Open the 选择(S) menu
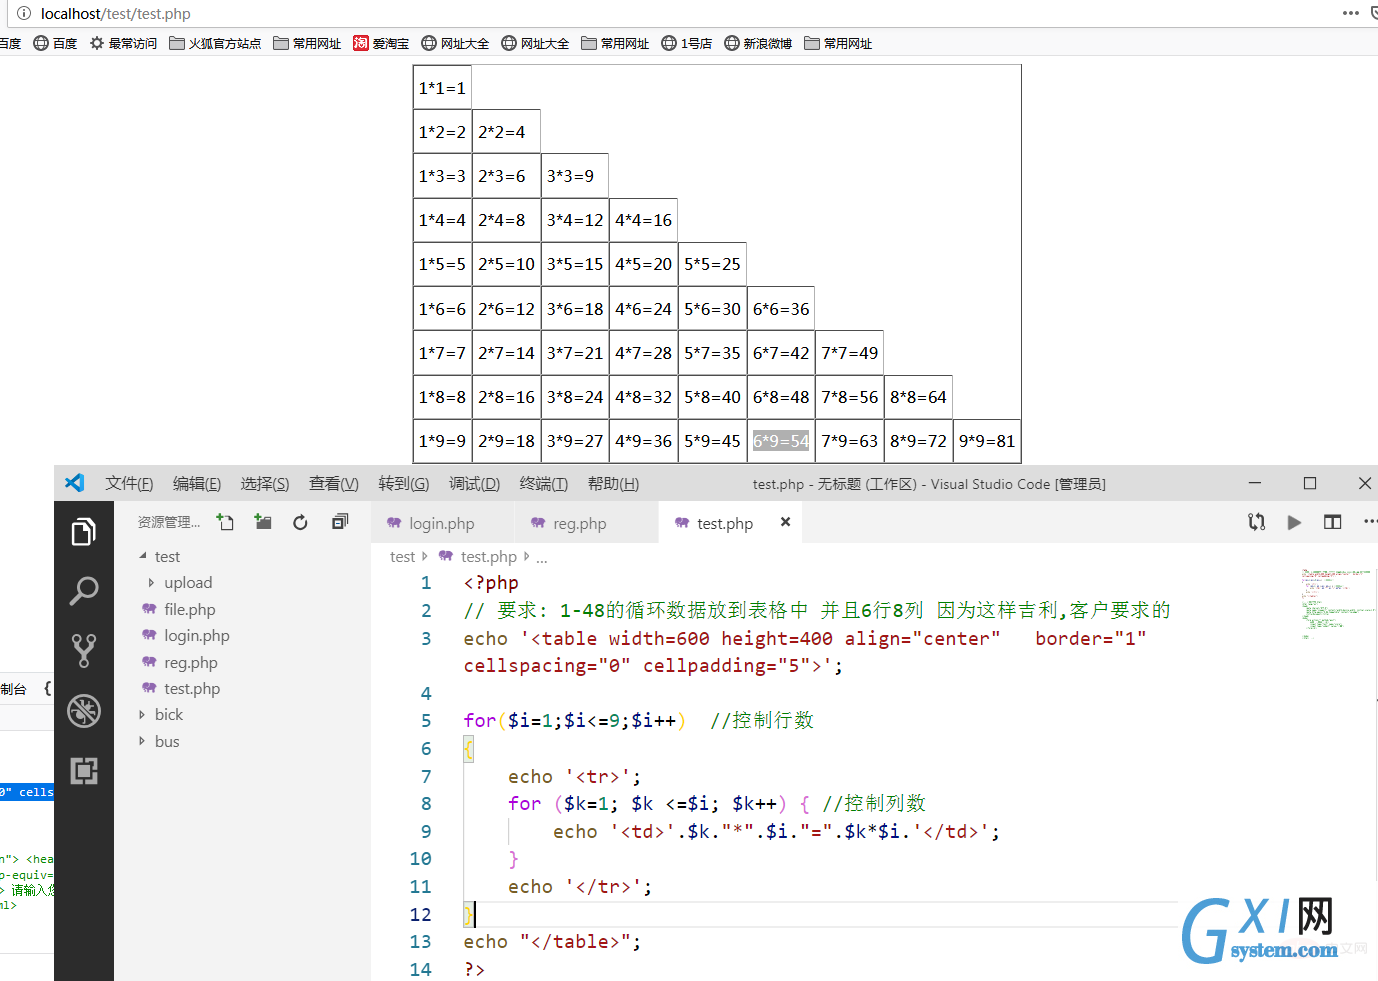1378x981 pixels. click(x=264, y=483)
